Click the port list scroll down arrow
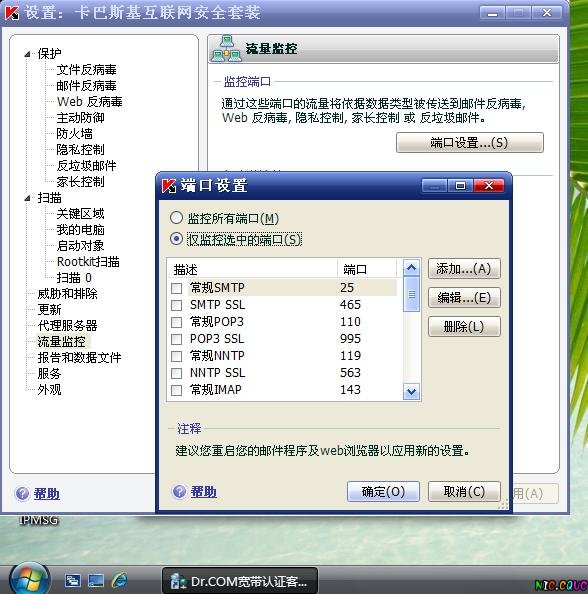Screen dimensions: 588x594 pyautogui.click(x=411, y=391)
